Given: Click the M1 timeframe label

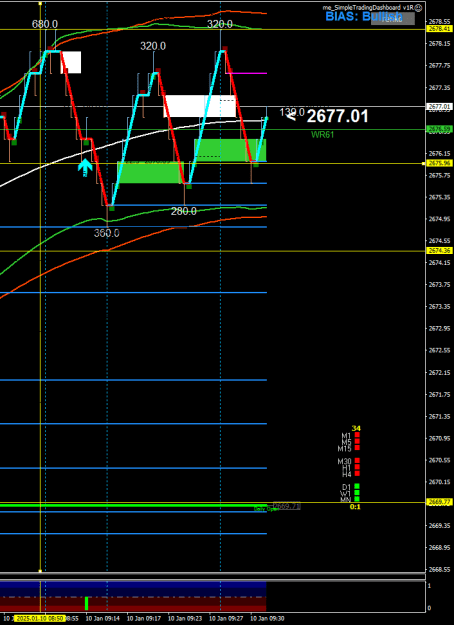Looking at the screenshot, I should coord(346,435).
